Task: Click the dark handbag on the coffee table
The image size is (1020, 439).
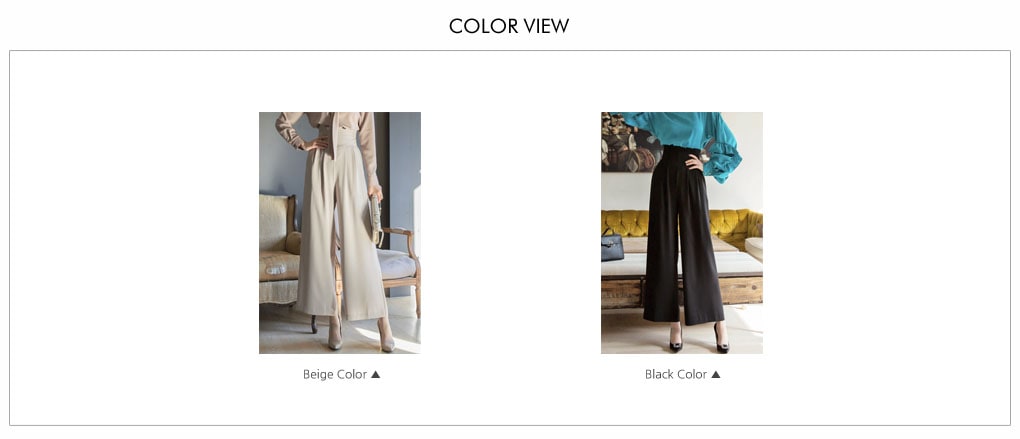Action: (x=611, y=247)
